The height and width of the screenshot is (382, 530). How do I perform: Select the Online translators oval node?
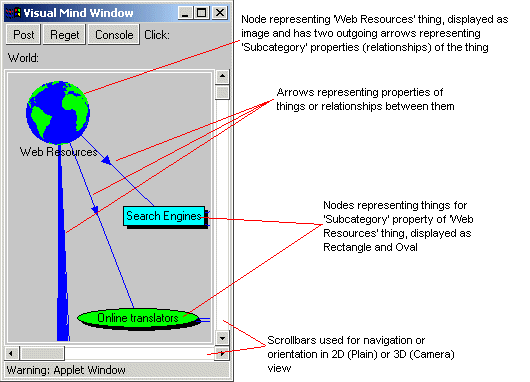(x=138, y=318)
